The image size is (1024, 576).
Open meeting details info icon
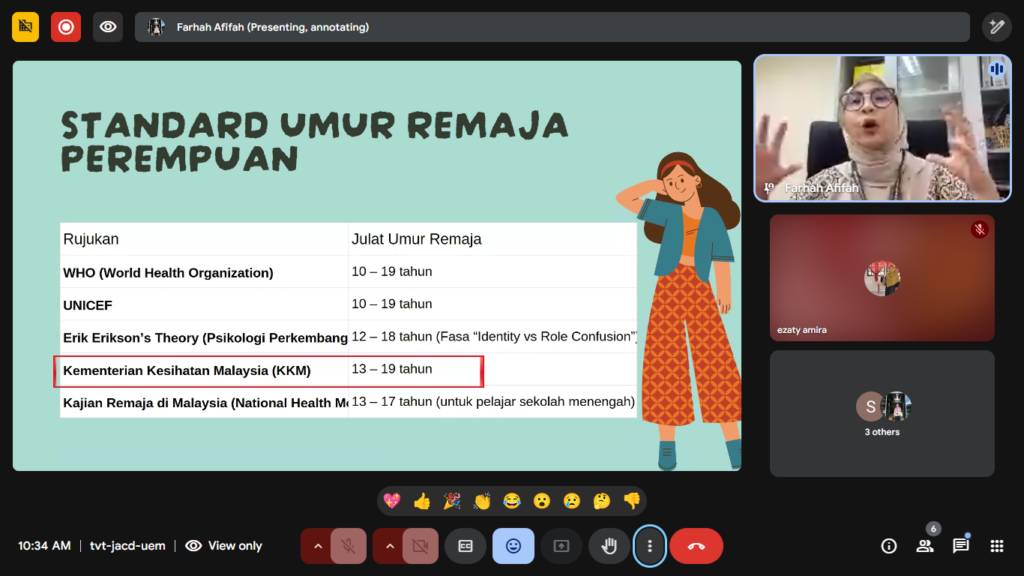coord(889,546)
